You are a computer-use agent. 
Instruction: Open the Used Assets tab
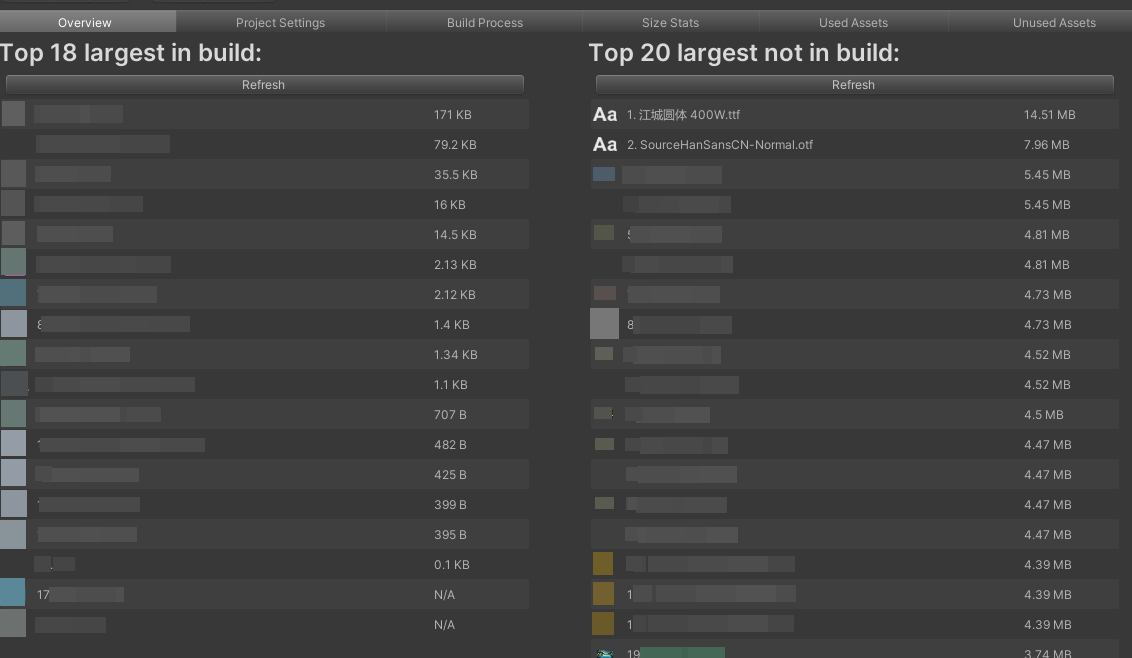[x=853, y=22]
